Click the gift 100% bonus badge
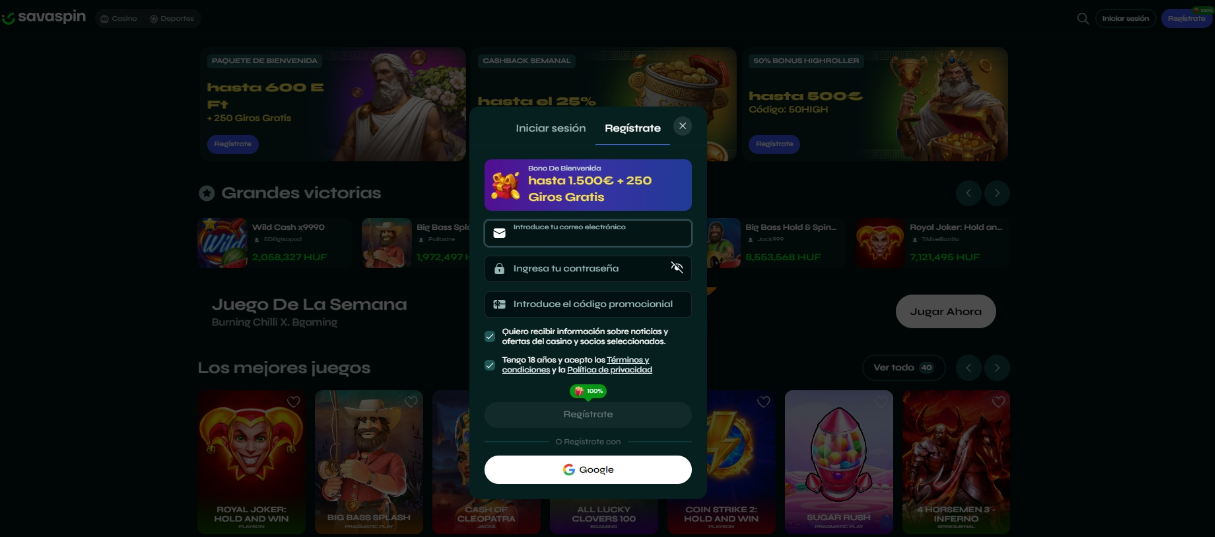 [x=588, y=391]
